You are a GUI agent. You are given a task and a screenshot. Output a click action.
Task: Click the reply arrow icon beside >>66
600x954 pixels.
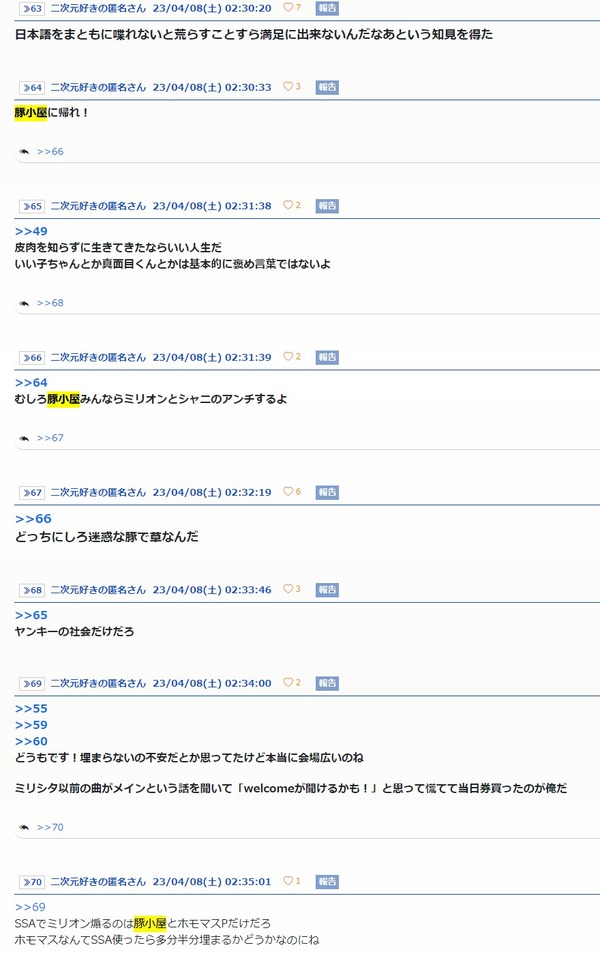pos(24,151)
